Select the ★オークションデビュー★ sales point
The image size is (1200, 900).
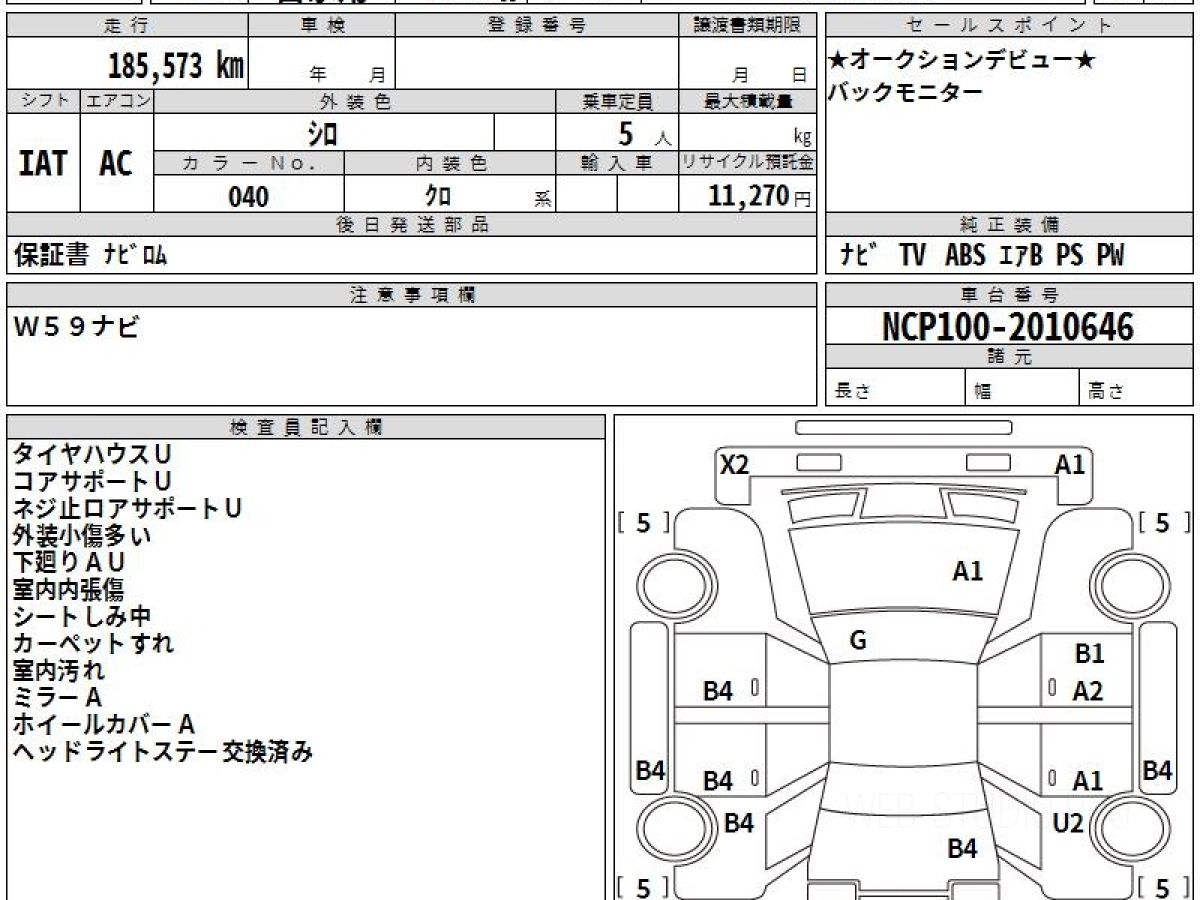pyautogui.click(x=962, y=61)
